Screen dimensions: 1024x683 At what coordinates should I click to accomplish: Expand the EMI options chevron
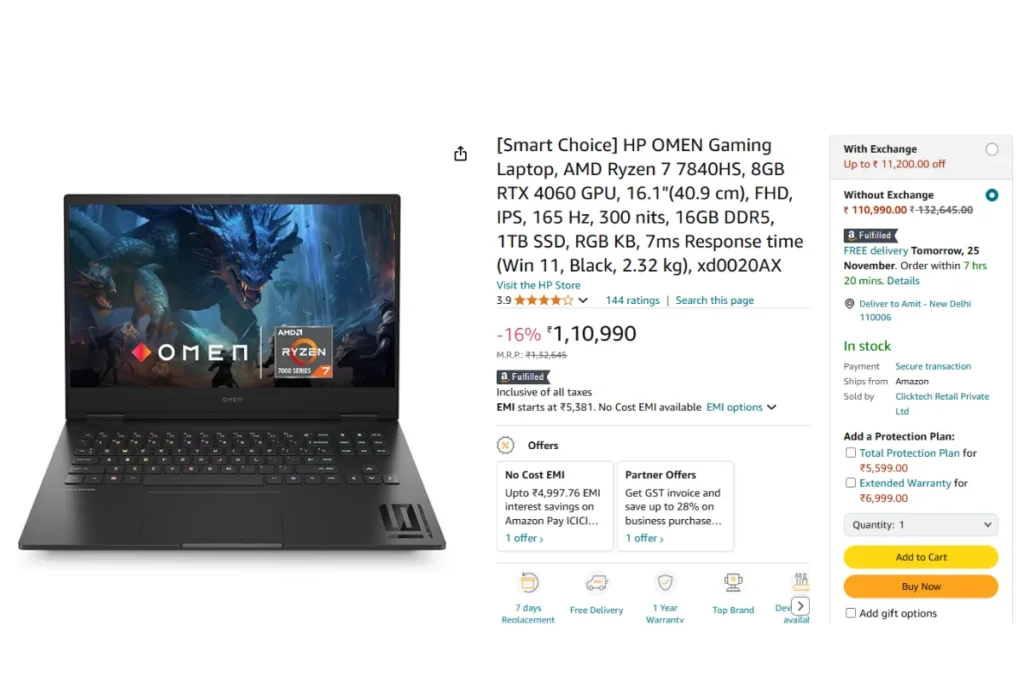(772, 407)
